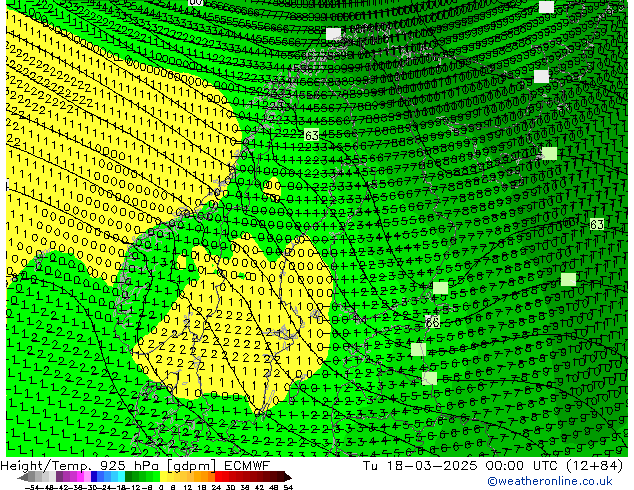Open the weatheronline.co.uk copyright link

tap(549, 481)
